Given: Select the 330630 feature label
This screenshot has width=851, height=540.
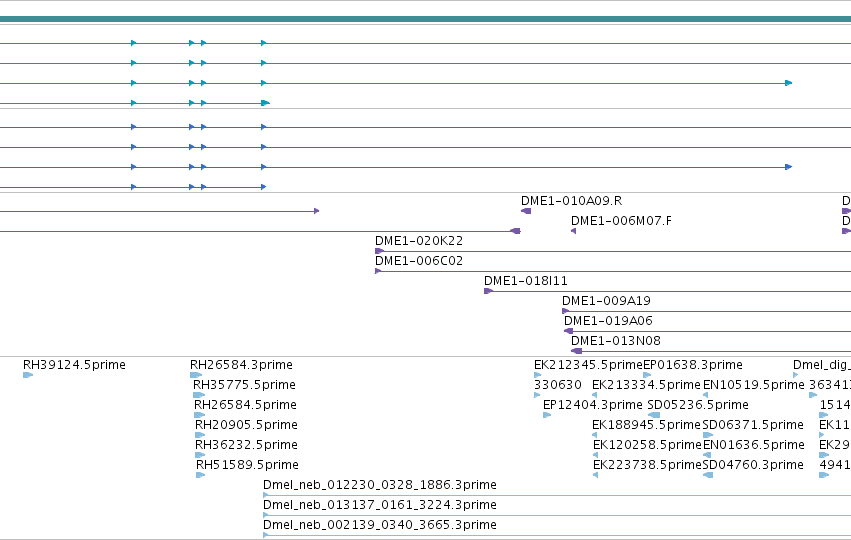Looking at the screenshot, I should click(x=558, y=385).
